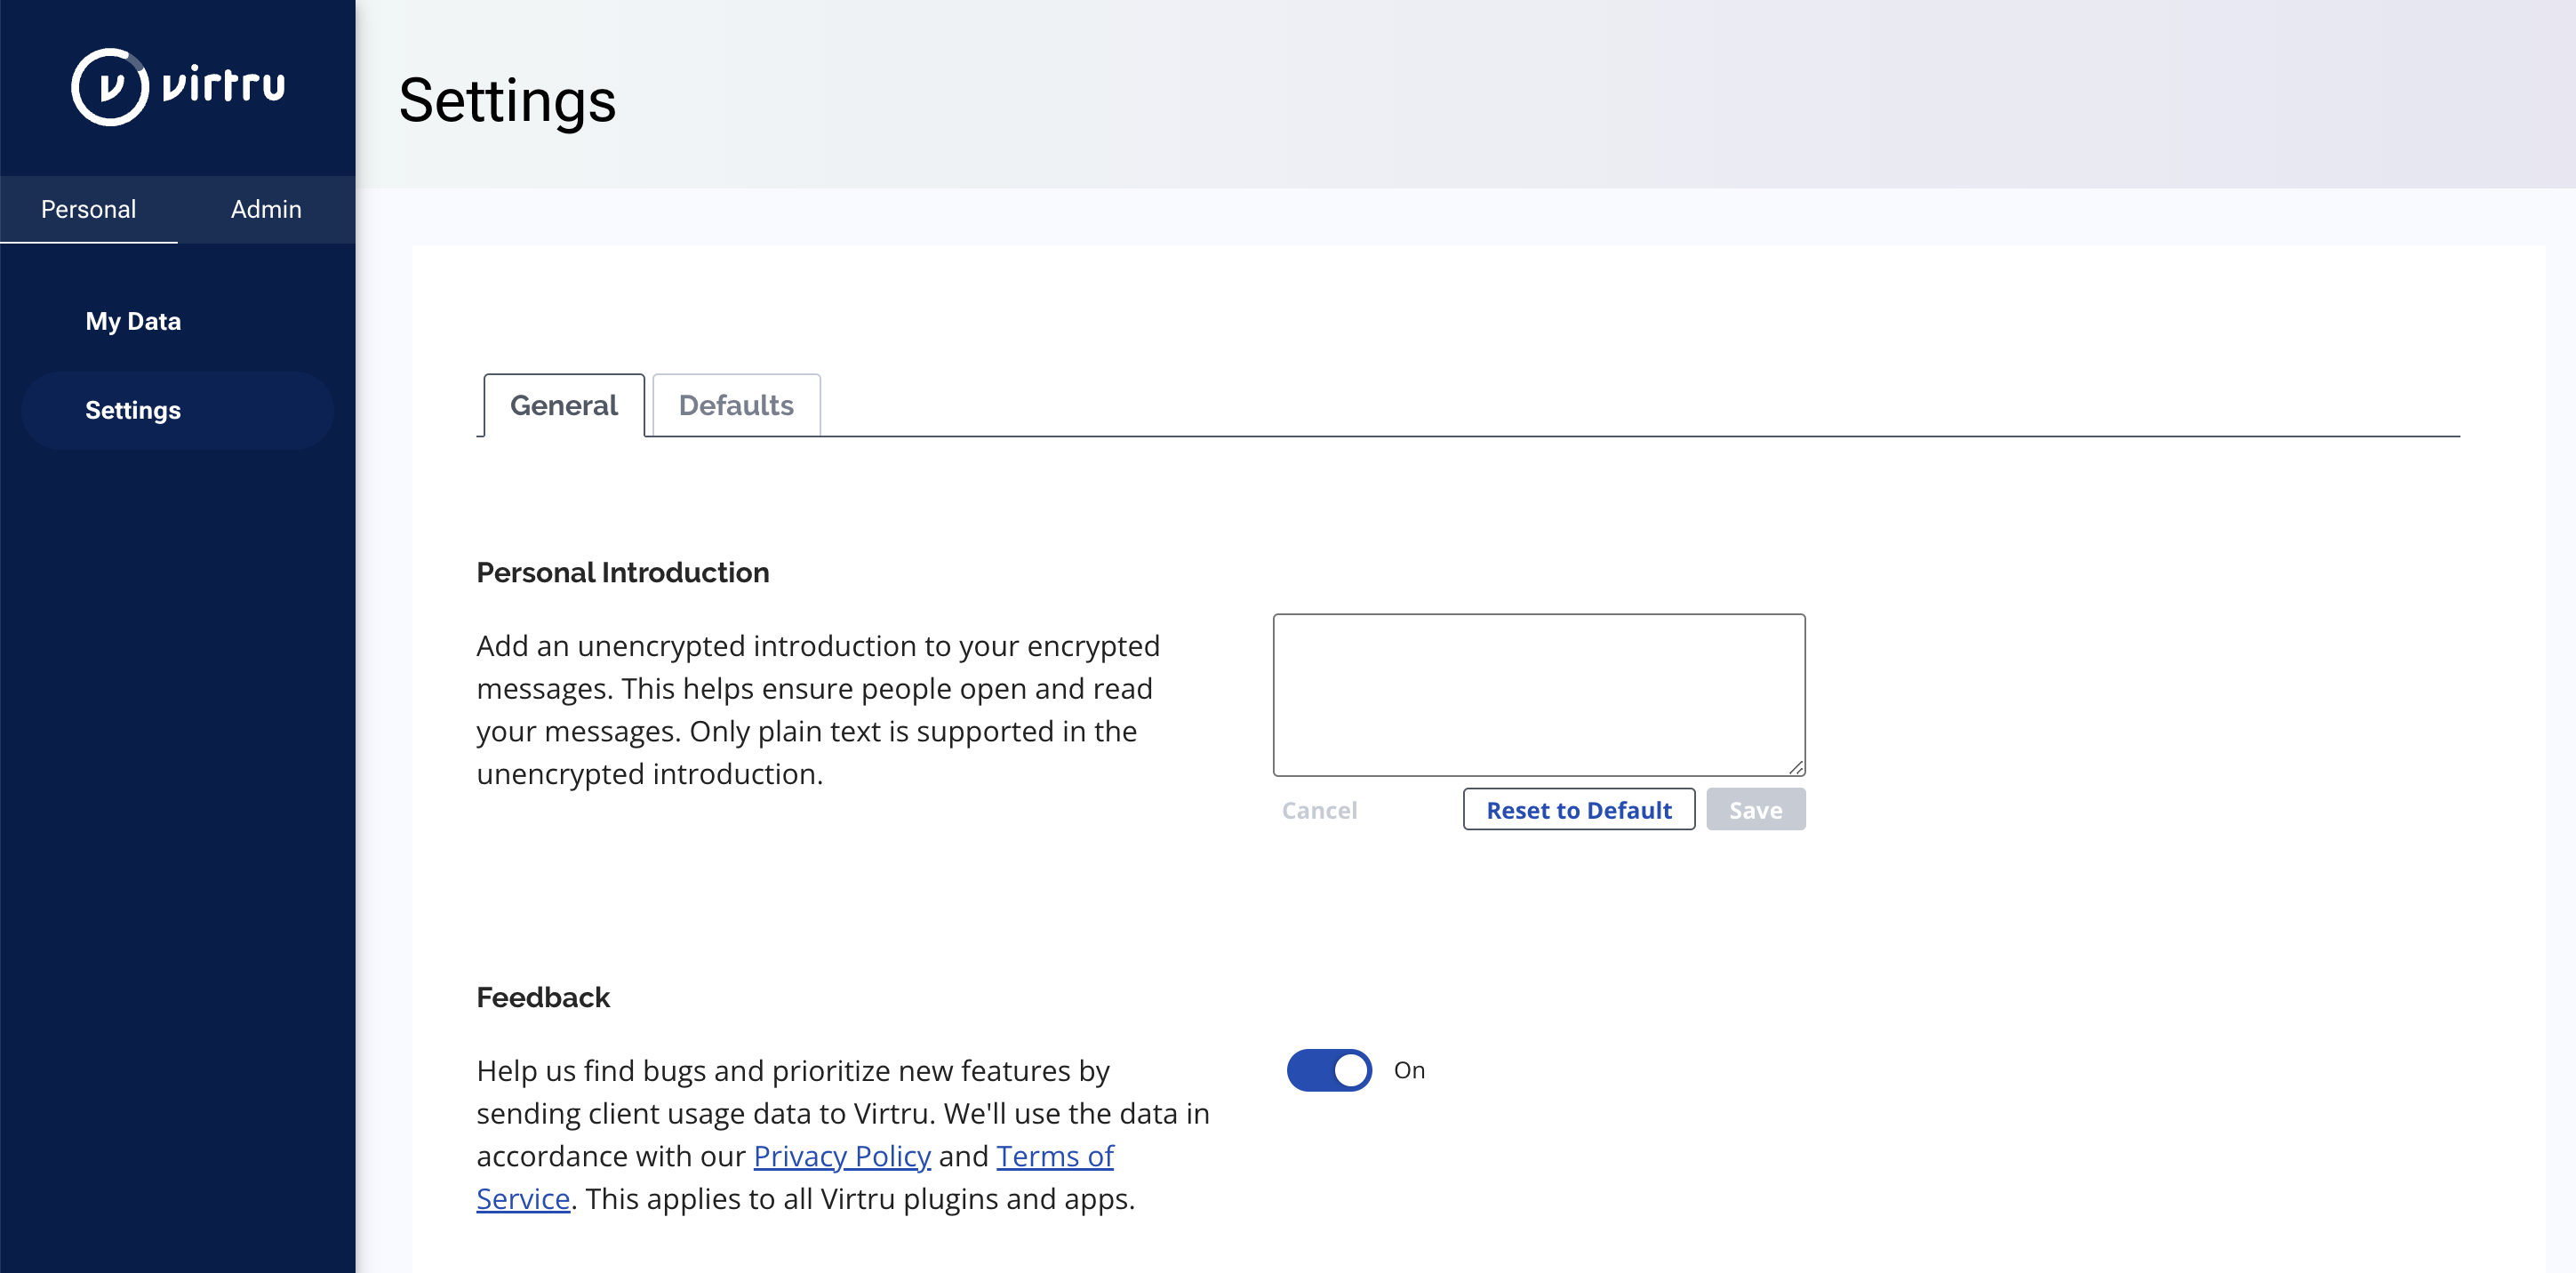2576x1273 pixels.
Task: Click the Save button
Action: [x=1755, y=810]
